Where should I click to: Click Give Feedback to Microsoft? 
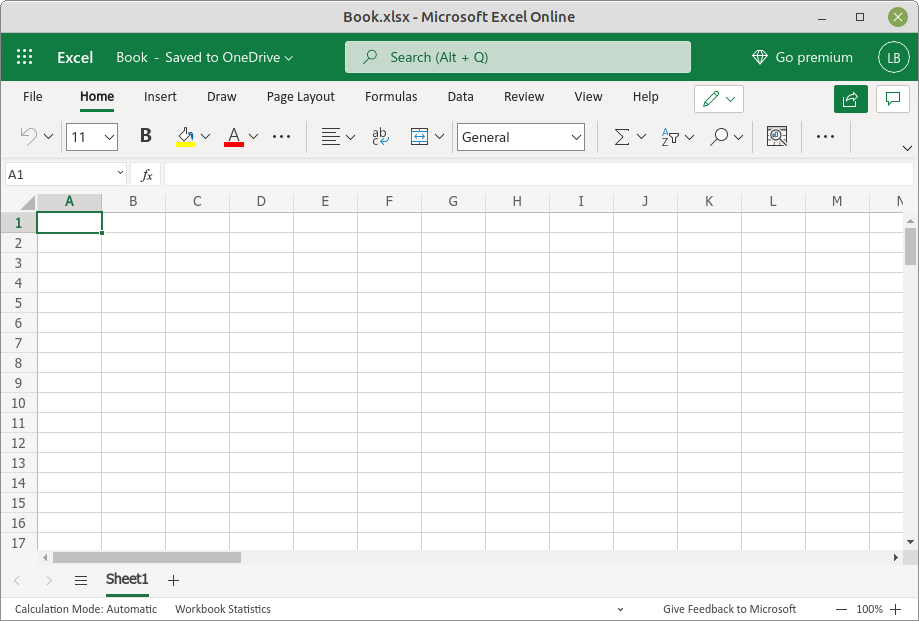[730, 609]
